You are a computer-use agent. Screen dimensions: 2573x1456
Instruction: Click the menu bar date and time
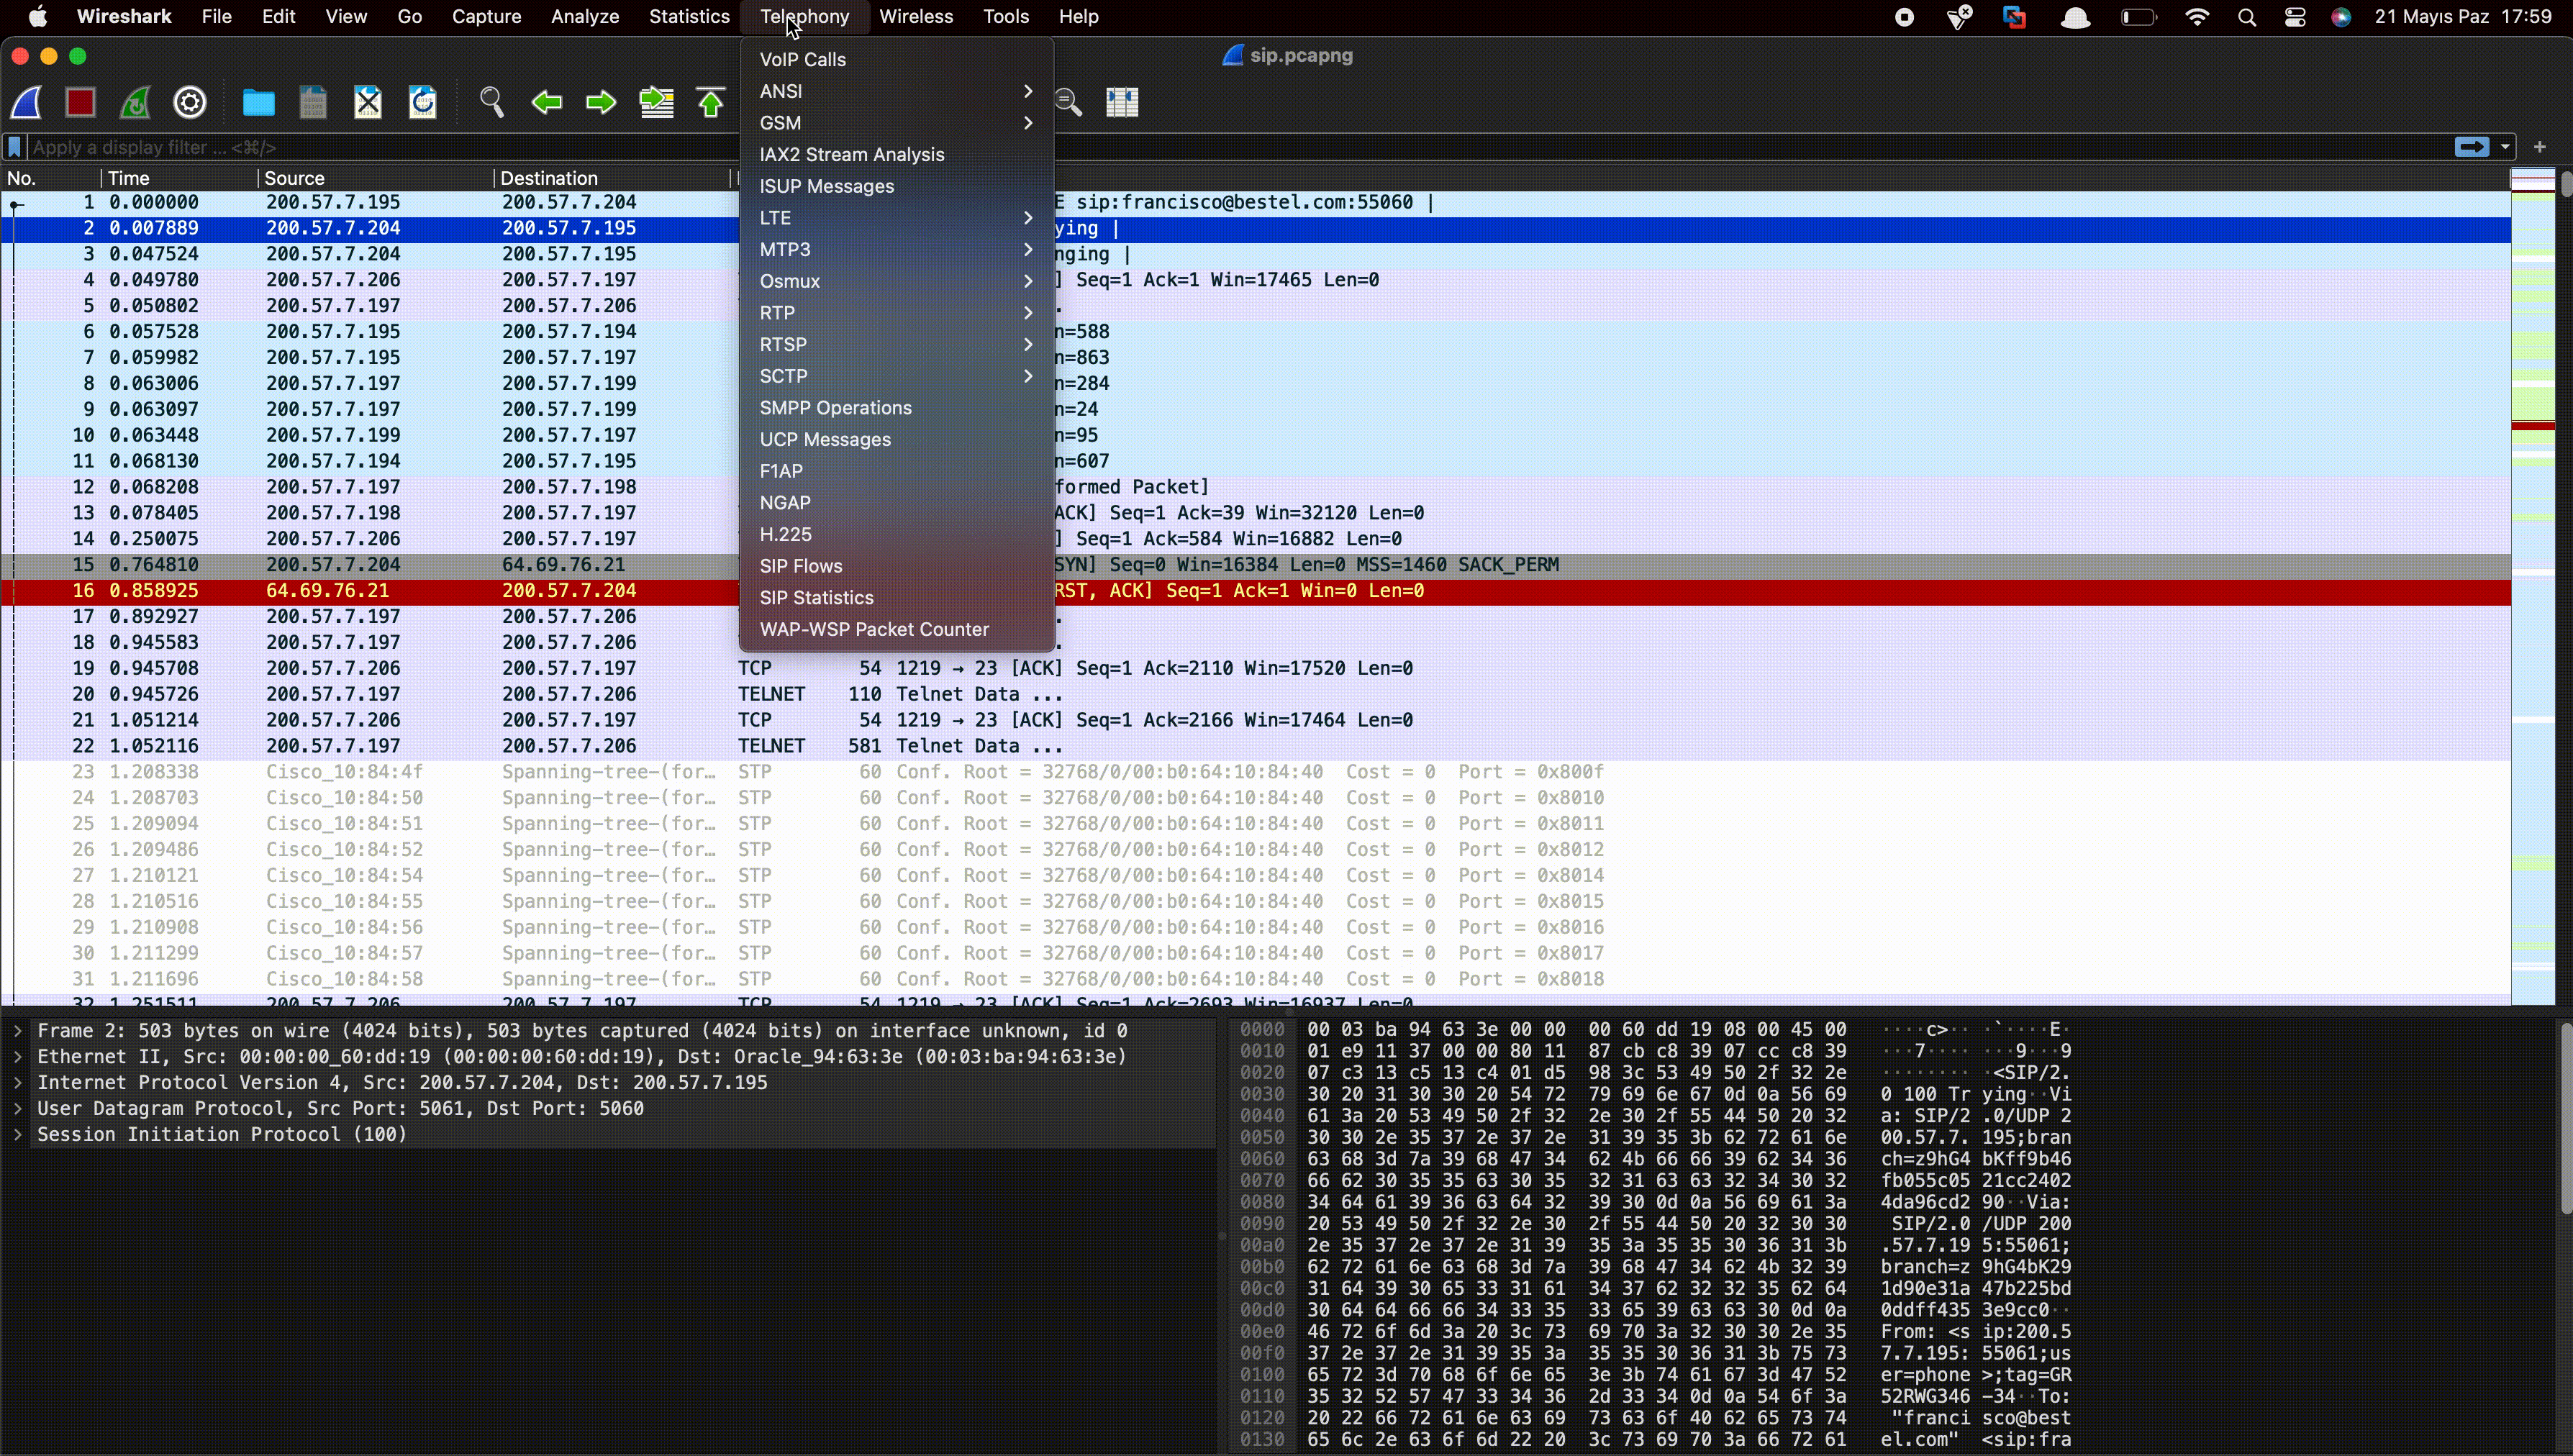point(2463,17)
